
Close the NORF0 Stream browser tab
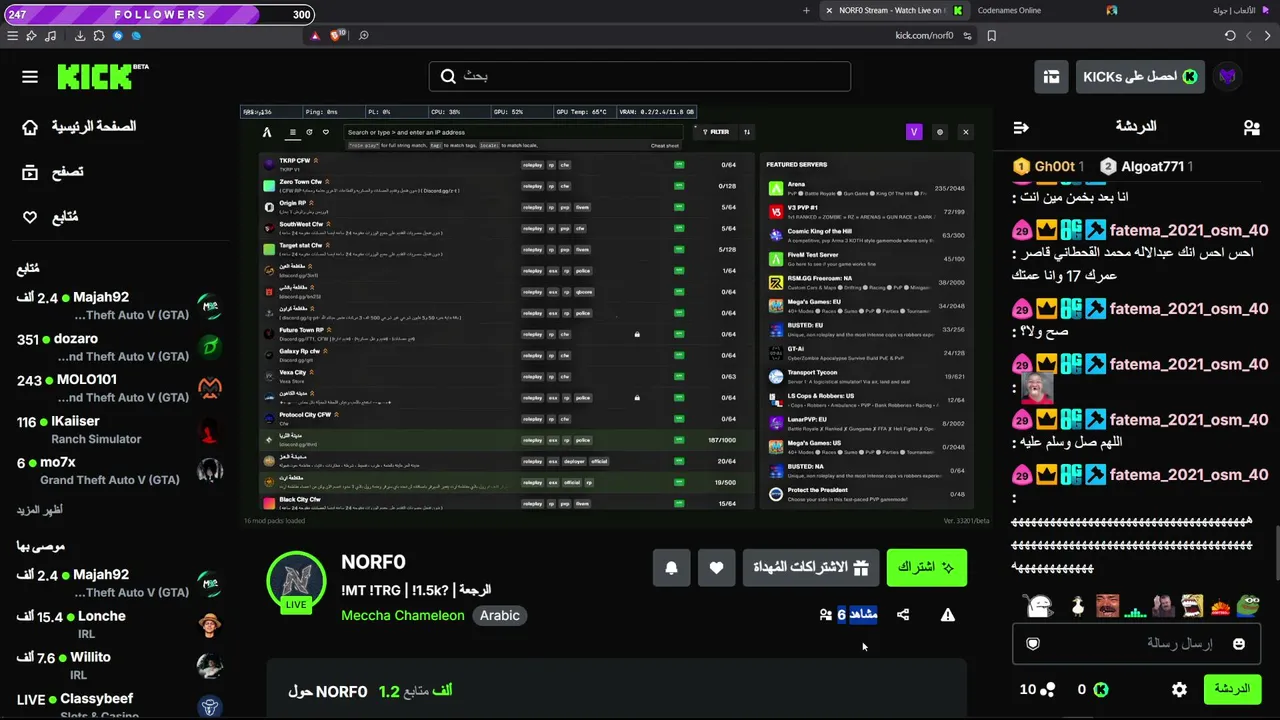click(x=829, y=11)
